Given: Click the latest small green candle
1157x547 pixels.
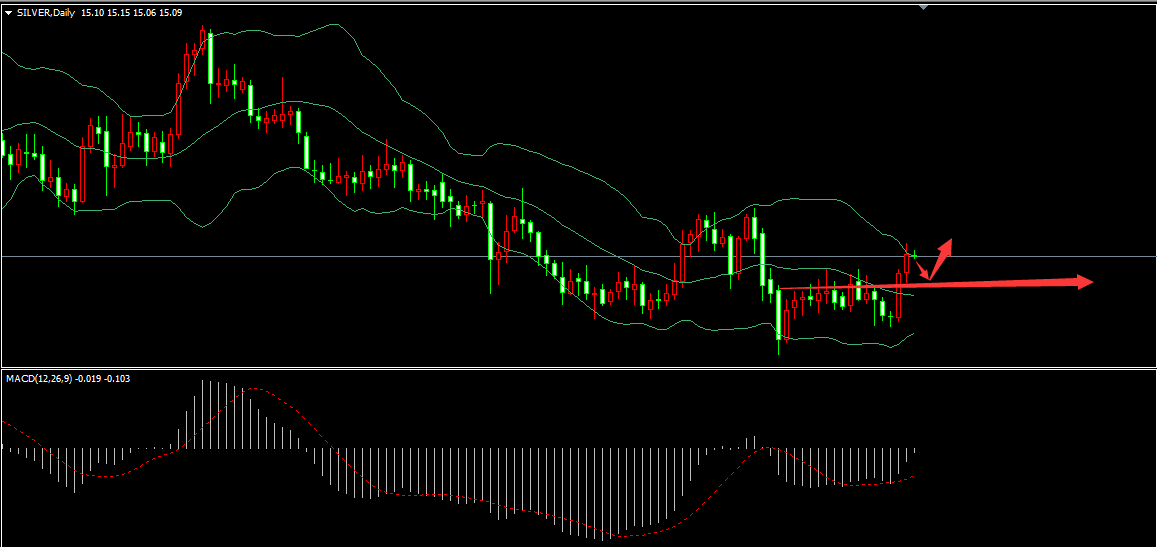Looking at the screenshot, I should tap(915, 256).
